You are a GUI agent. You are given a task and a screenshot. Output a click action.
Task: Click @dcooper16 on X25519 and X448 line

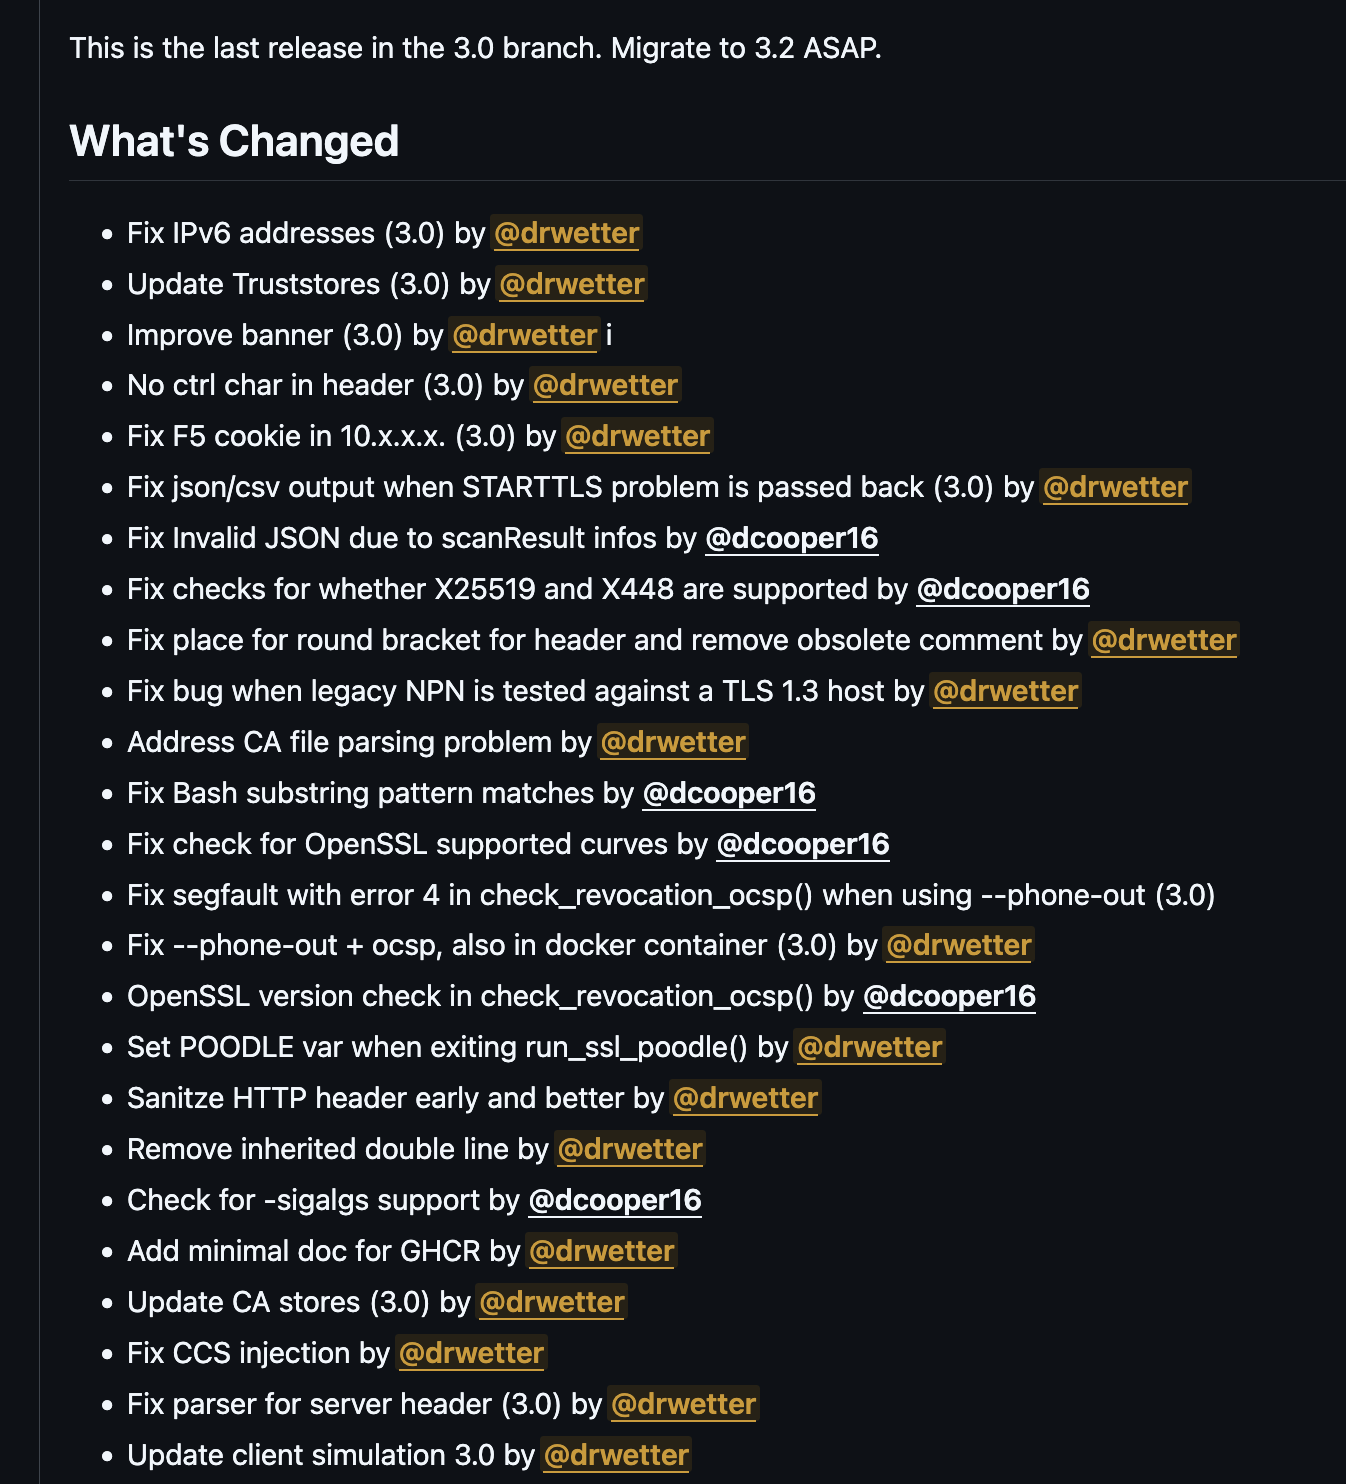tap(1003, 589)
